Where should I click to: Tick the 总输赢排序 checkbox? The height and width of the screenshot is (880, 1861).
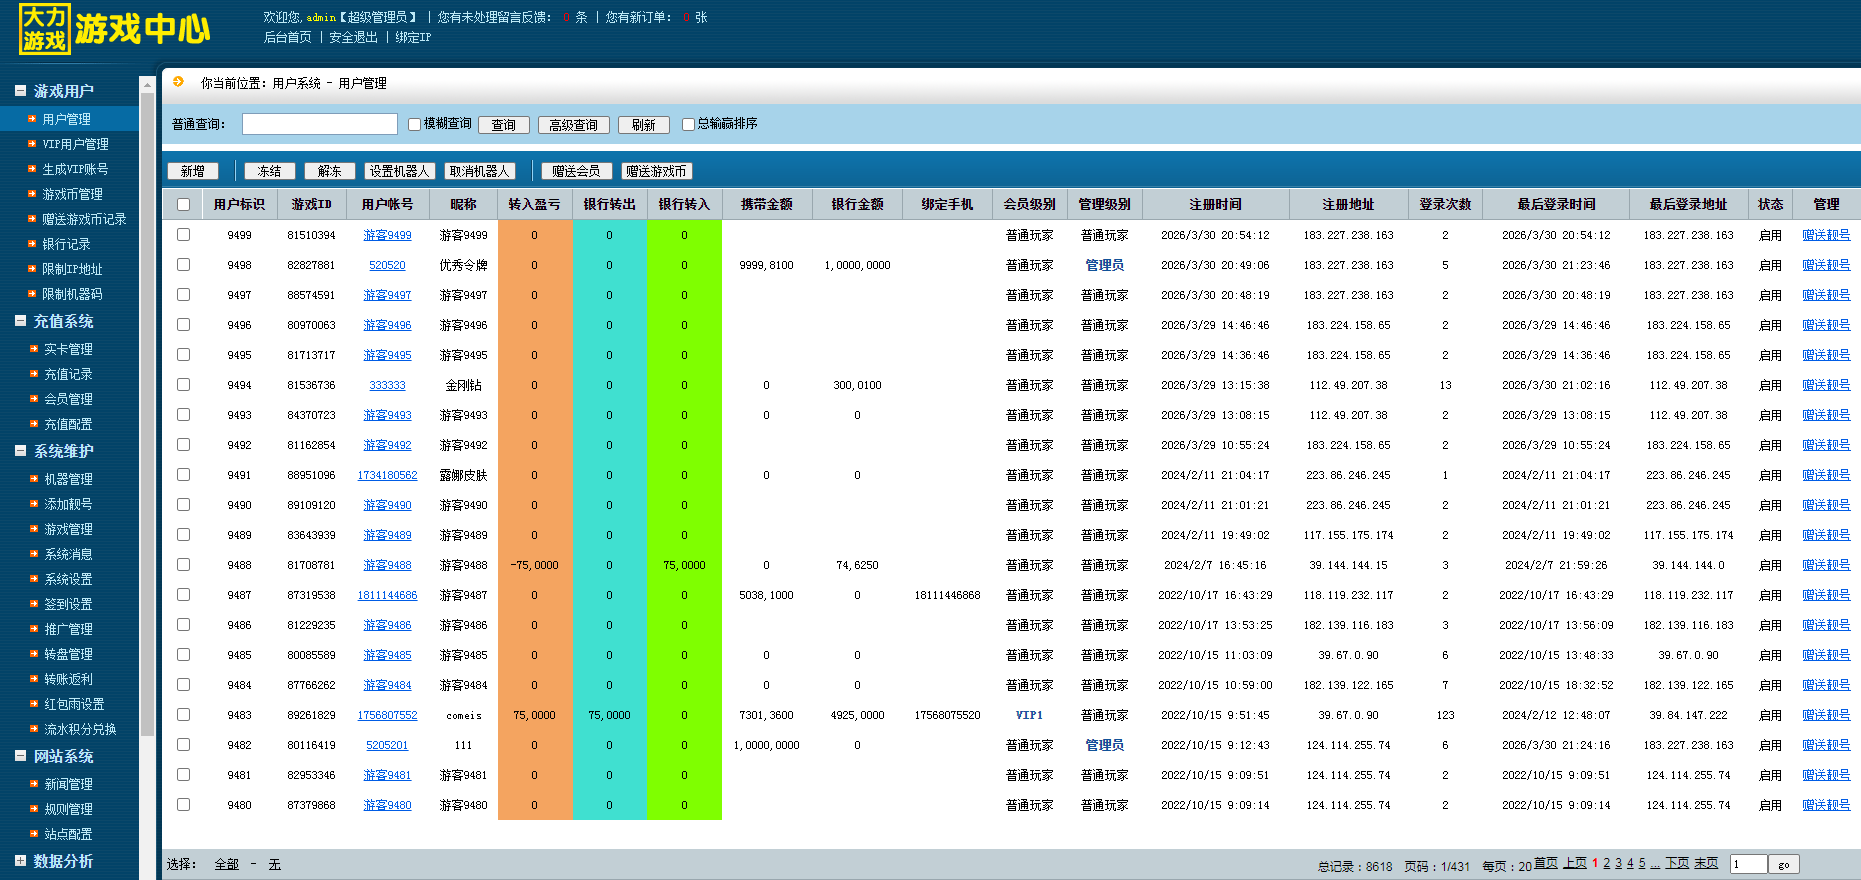[688, 125]
